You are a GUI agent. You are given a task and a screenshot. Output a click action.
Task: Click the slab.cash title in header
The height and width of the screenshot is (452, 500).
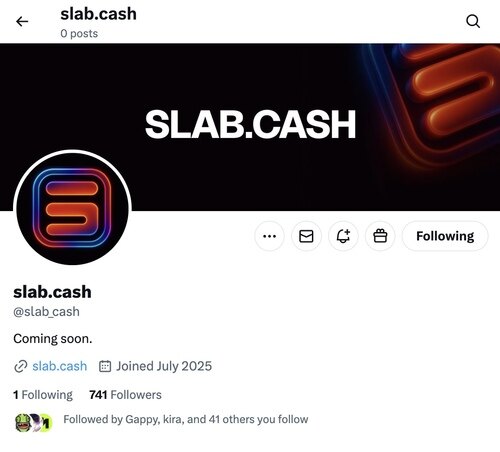point(98,14)
